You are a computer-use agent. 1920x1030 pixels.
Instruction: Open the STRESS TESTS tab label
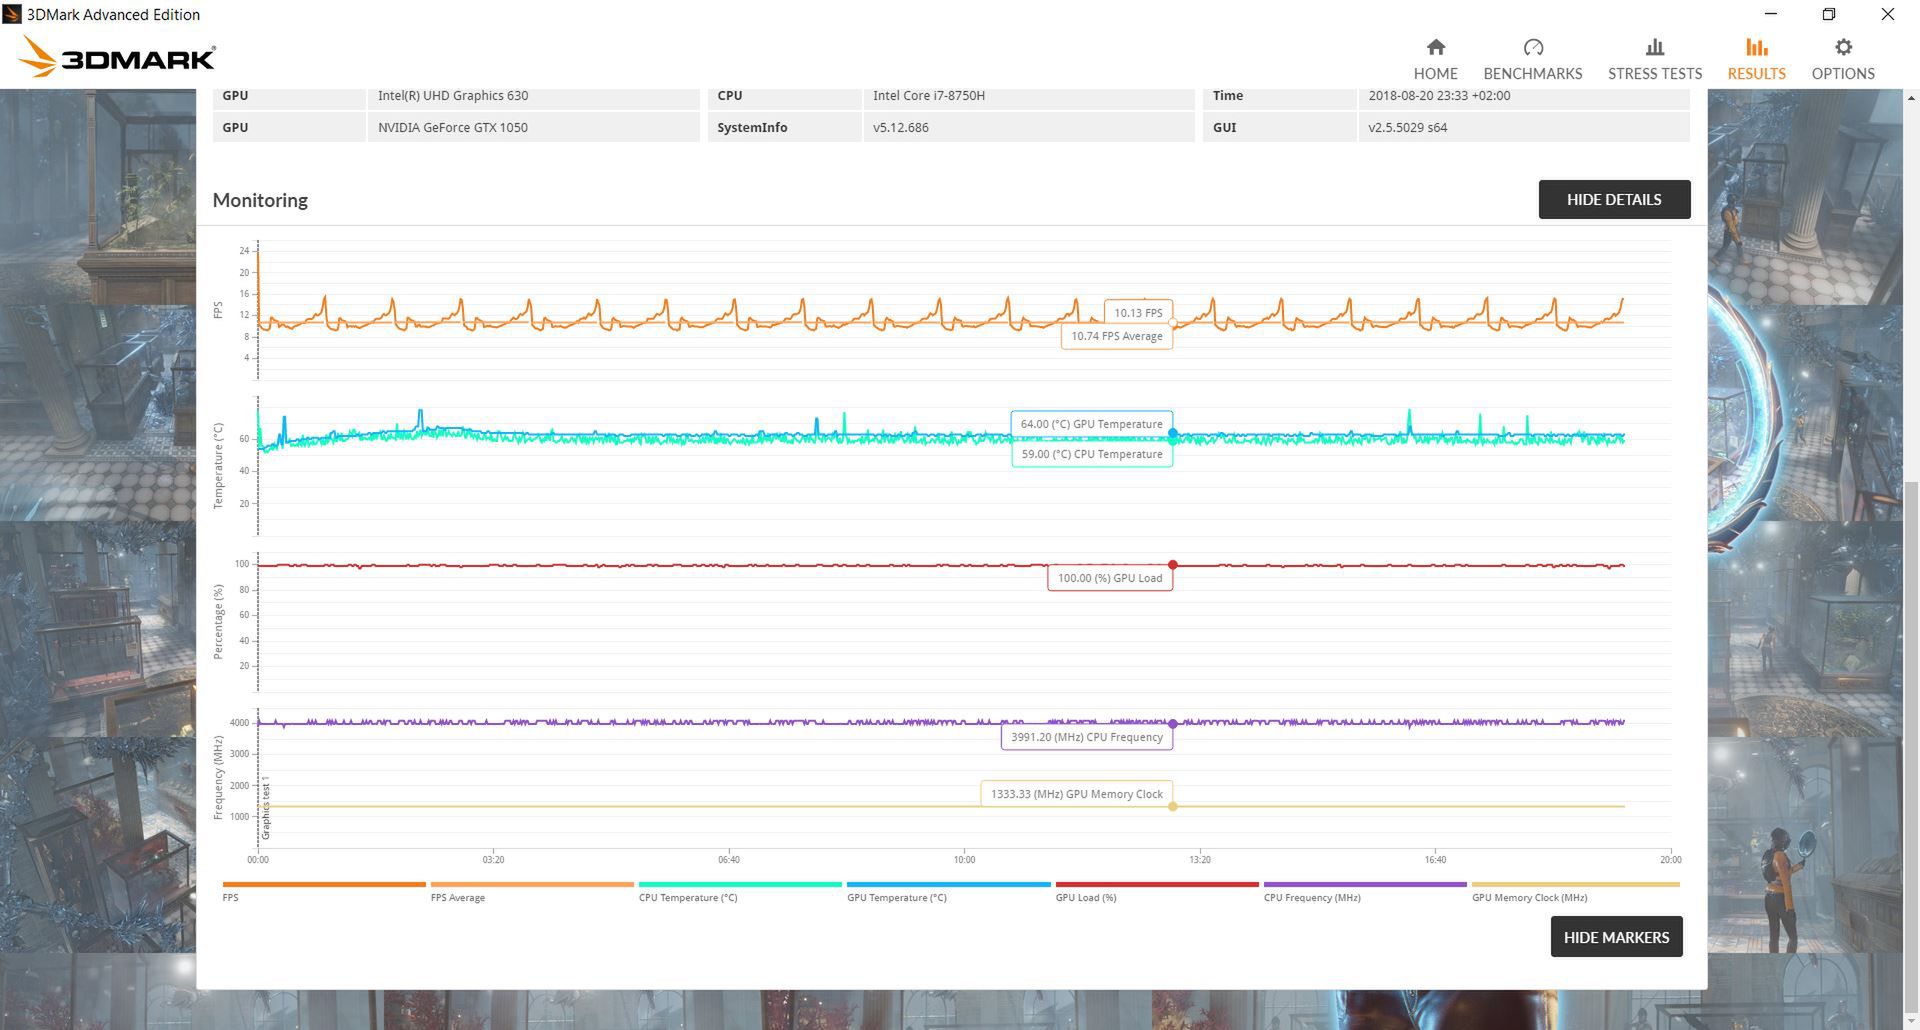pyautogui.click(x=1654, y=73)
